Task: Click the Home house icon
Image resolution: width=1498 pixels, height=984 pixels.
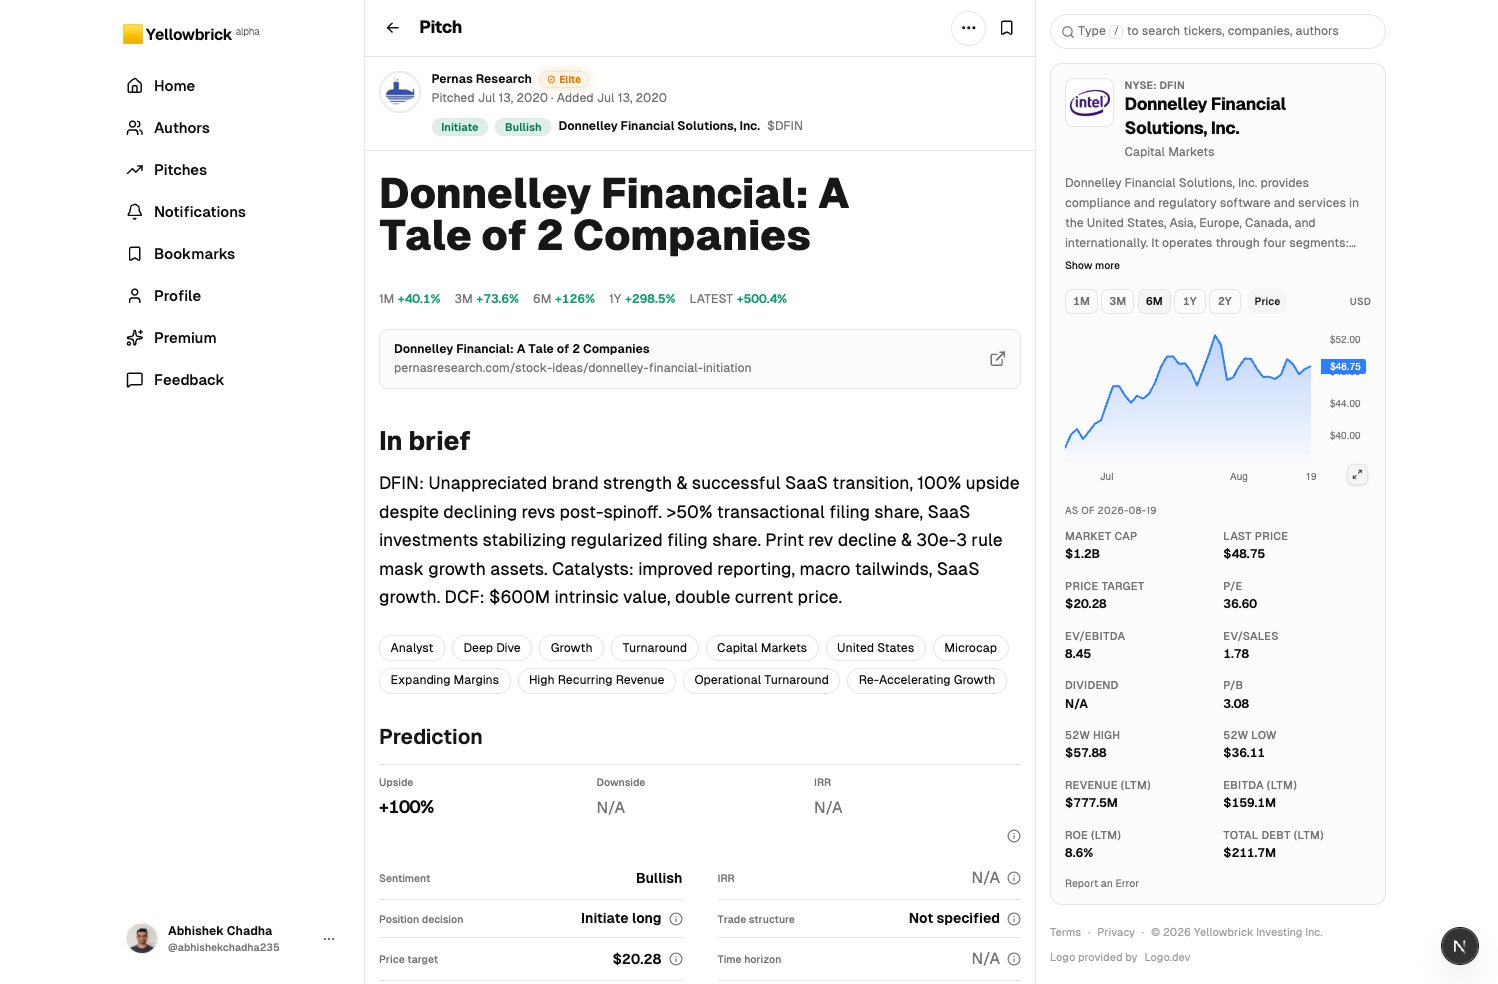Action: point(135,86)
